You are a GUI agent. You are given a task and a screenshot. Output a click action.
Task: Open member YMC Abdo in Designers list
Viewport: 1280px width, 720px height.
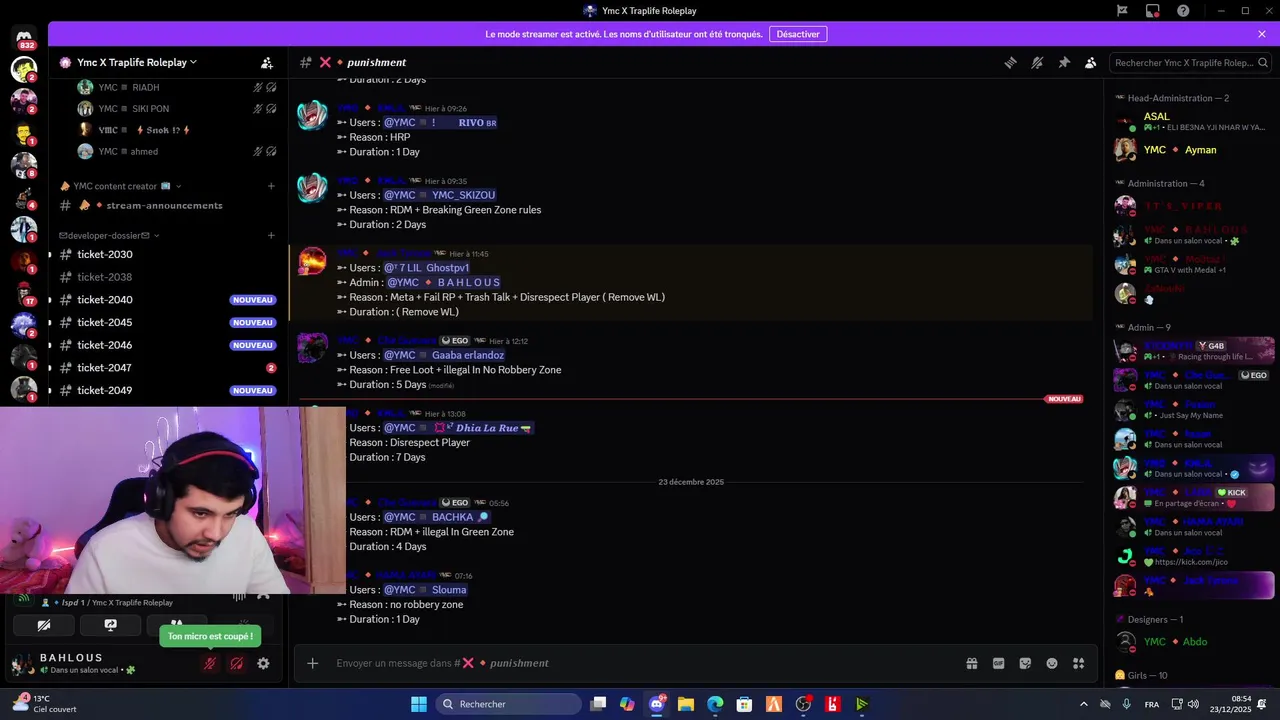(1194, 642)
